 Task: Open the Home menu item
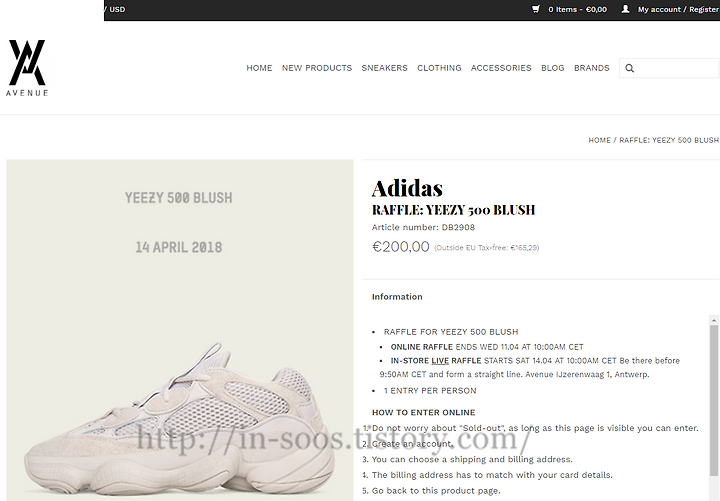pos(259,68)
